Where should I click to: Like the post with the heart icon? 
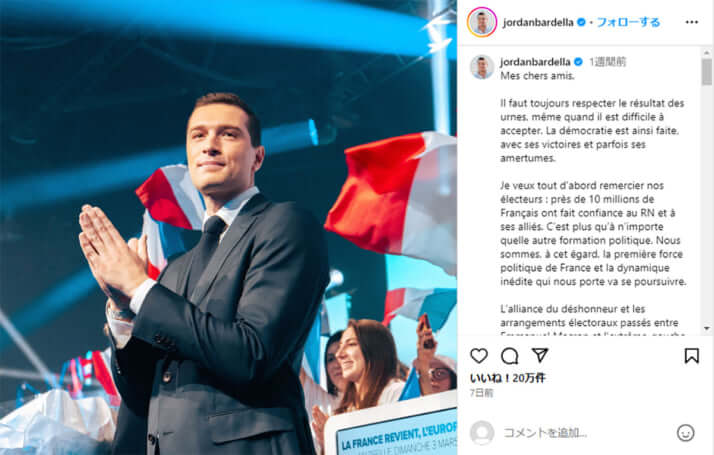point(479,355)
